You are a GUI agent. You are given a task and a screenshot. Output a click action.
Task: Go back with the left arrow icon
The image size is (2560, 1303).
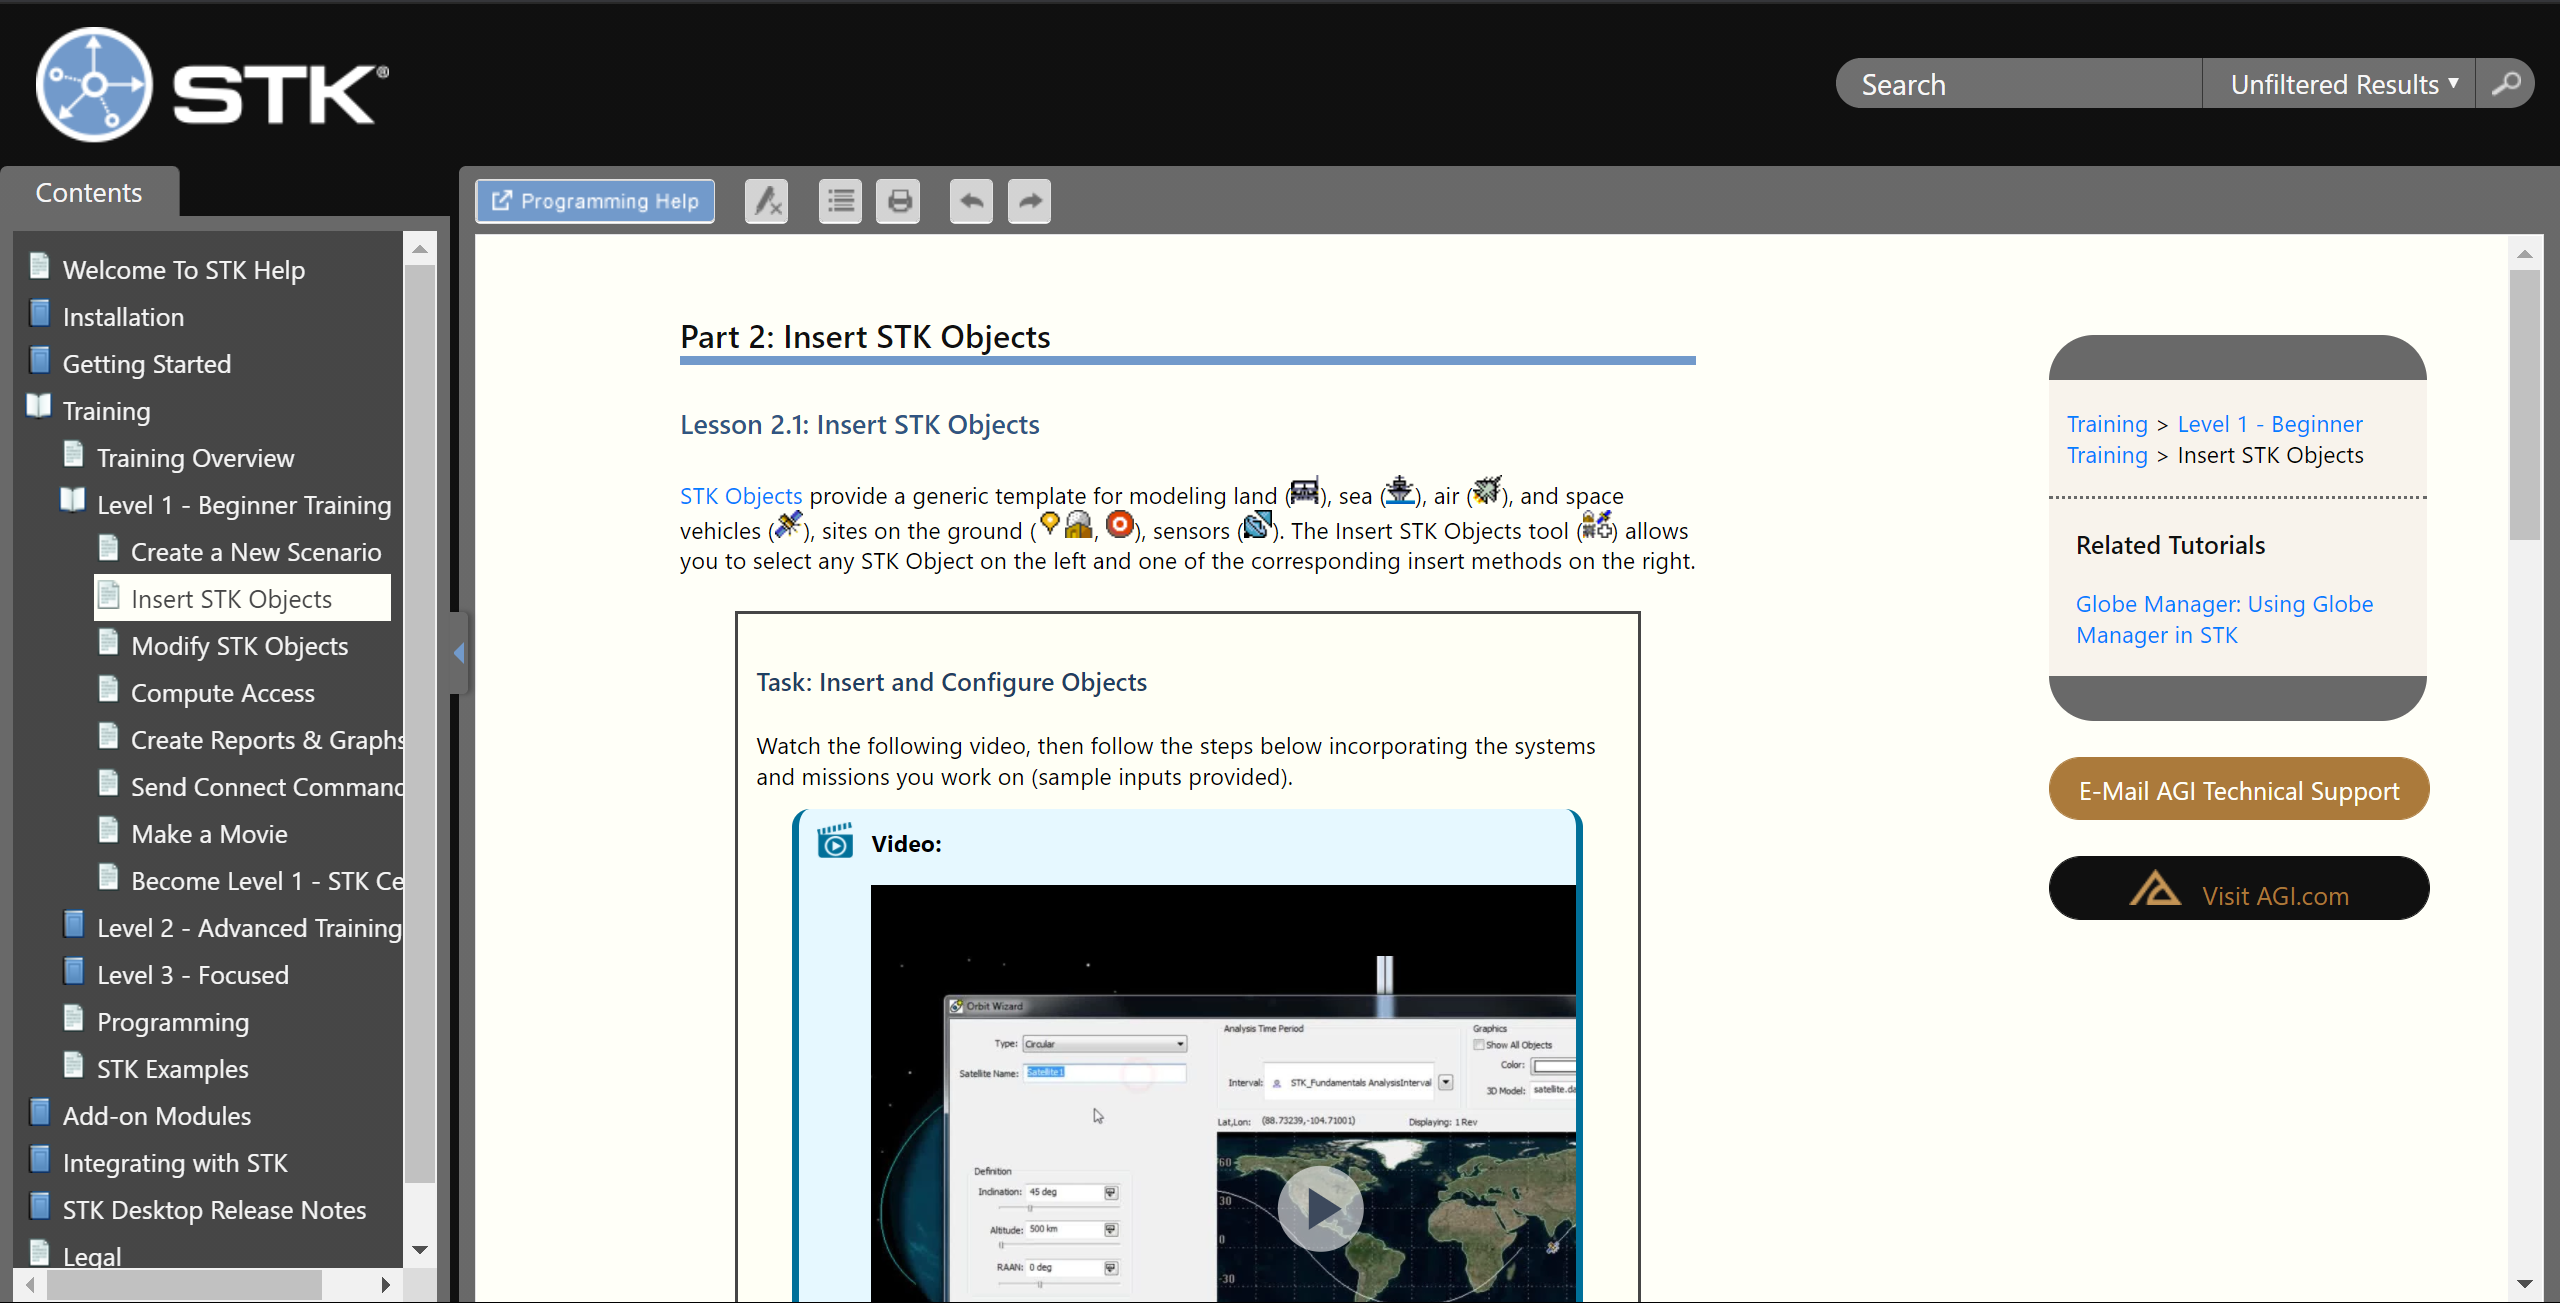(971, 201)
